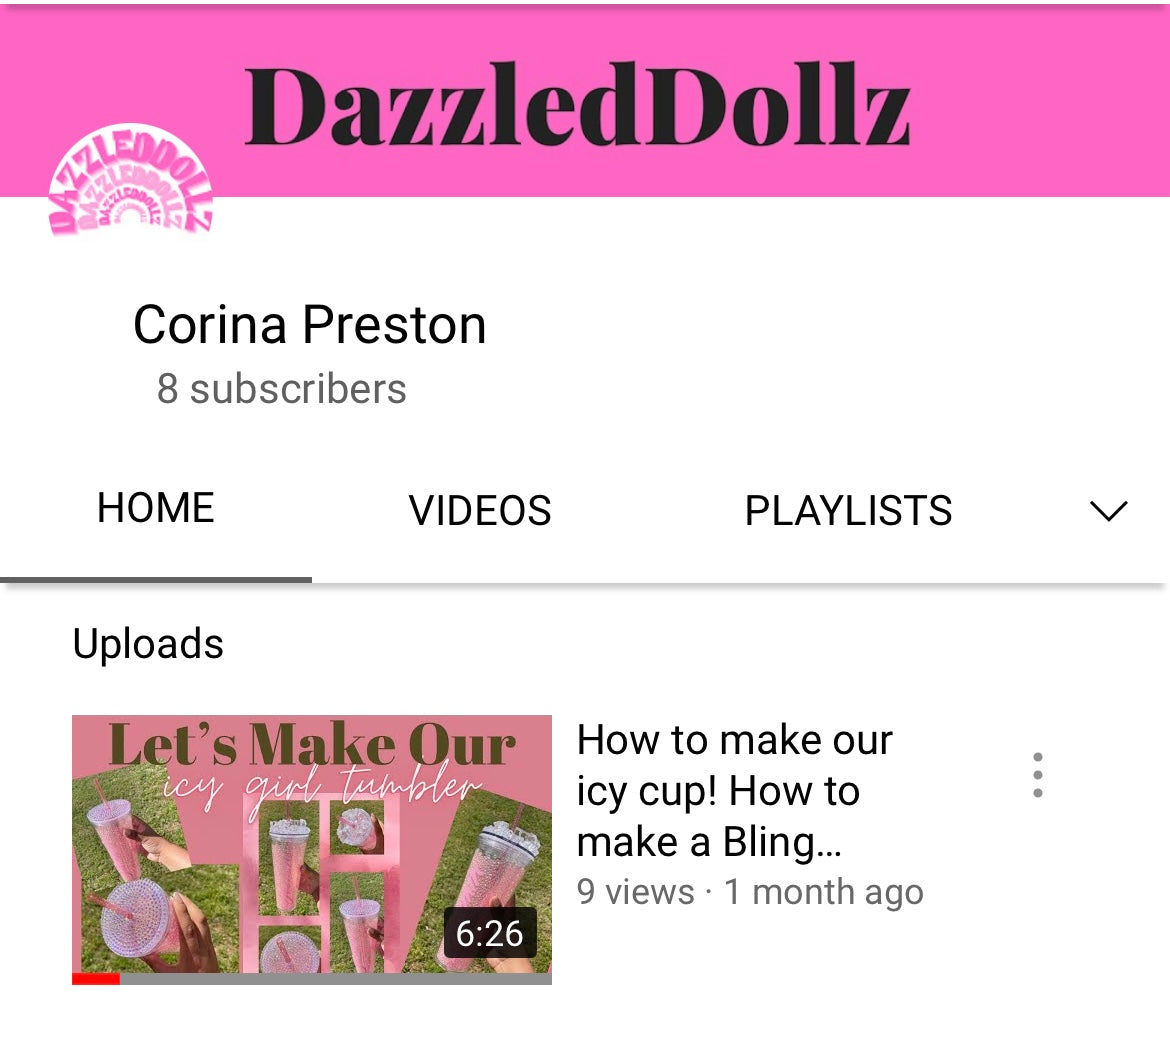Click the 'Let's Make Our' thumbnail heading
Screen dimensions: 1170x1055
tap(312, 744)
